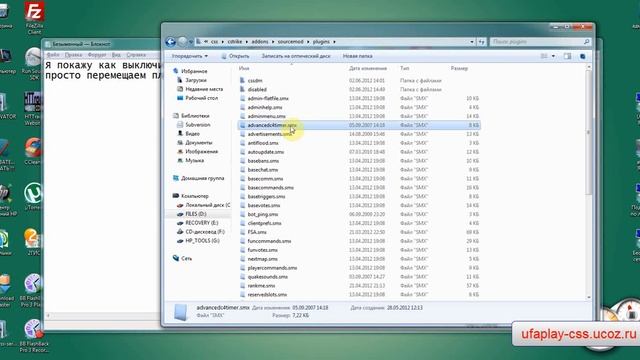This screenshot has height=360, width=640.
Task: Select file adminhelp.smx
Action: pos(264,107)
